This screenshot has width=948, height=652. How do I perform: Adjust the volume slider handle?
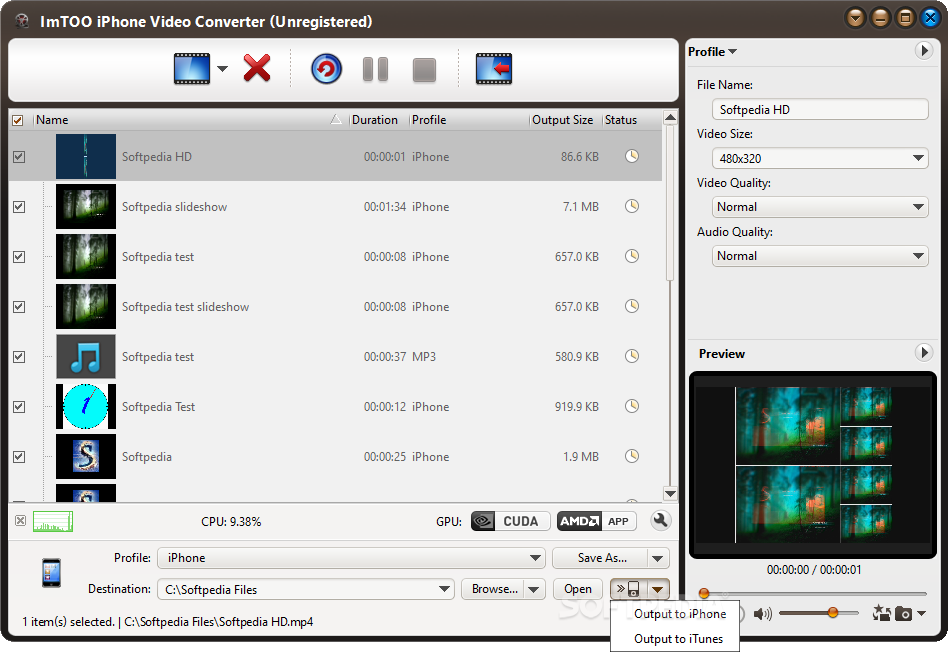click(833, 613)
